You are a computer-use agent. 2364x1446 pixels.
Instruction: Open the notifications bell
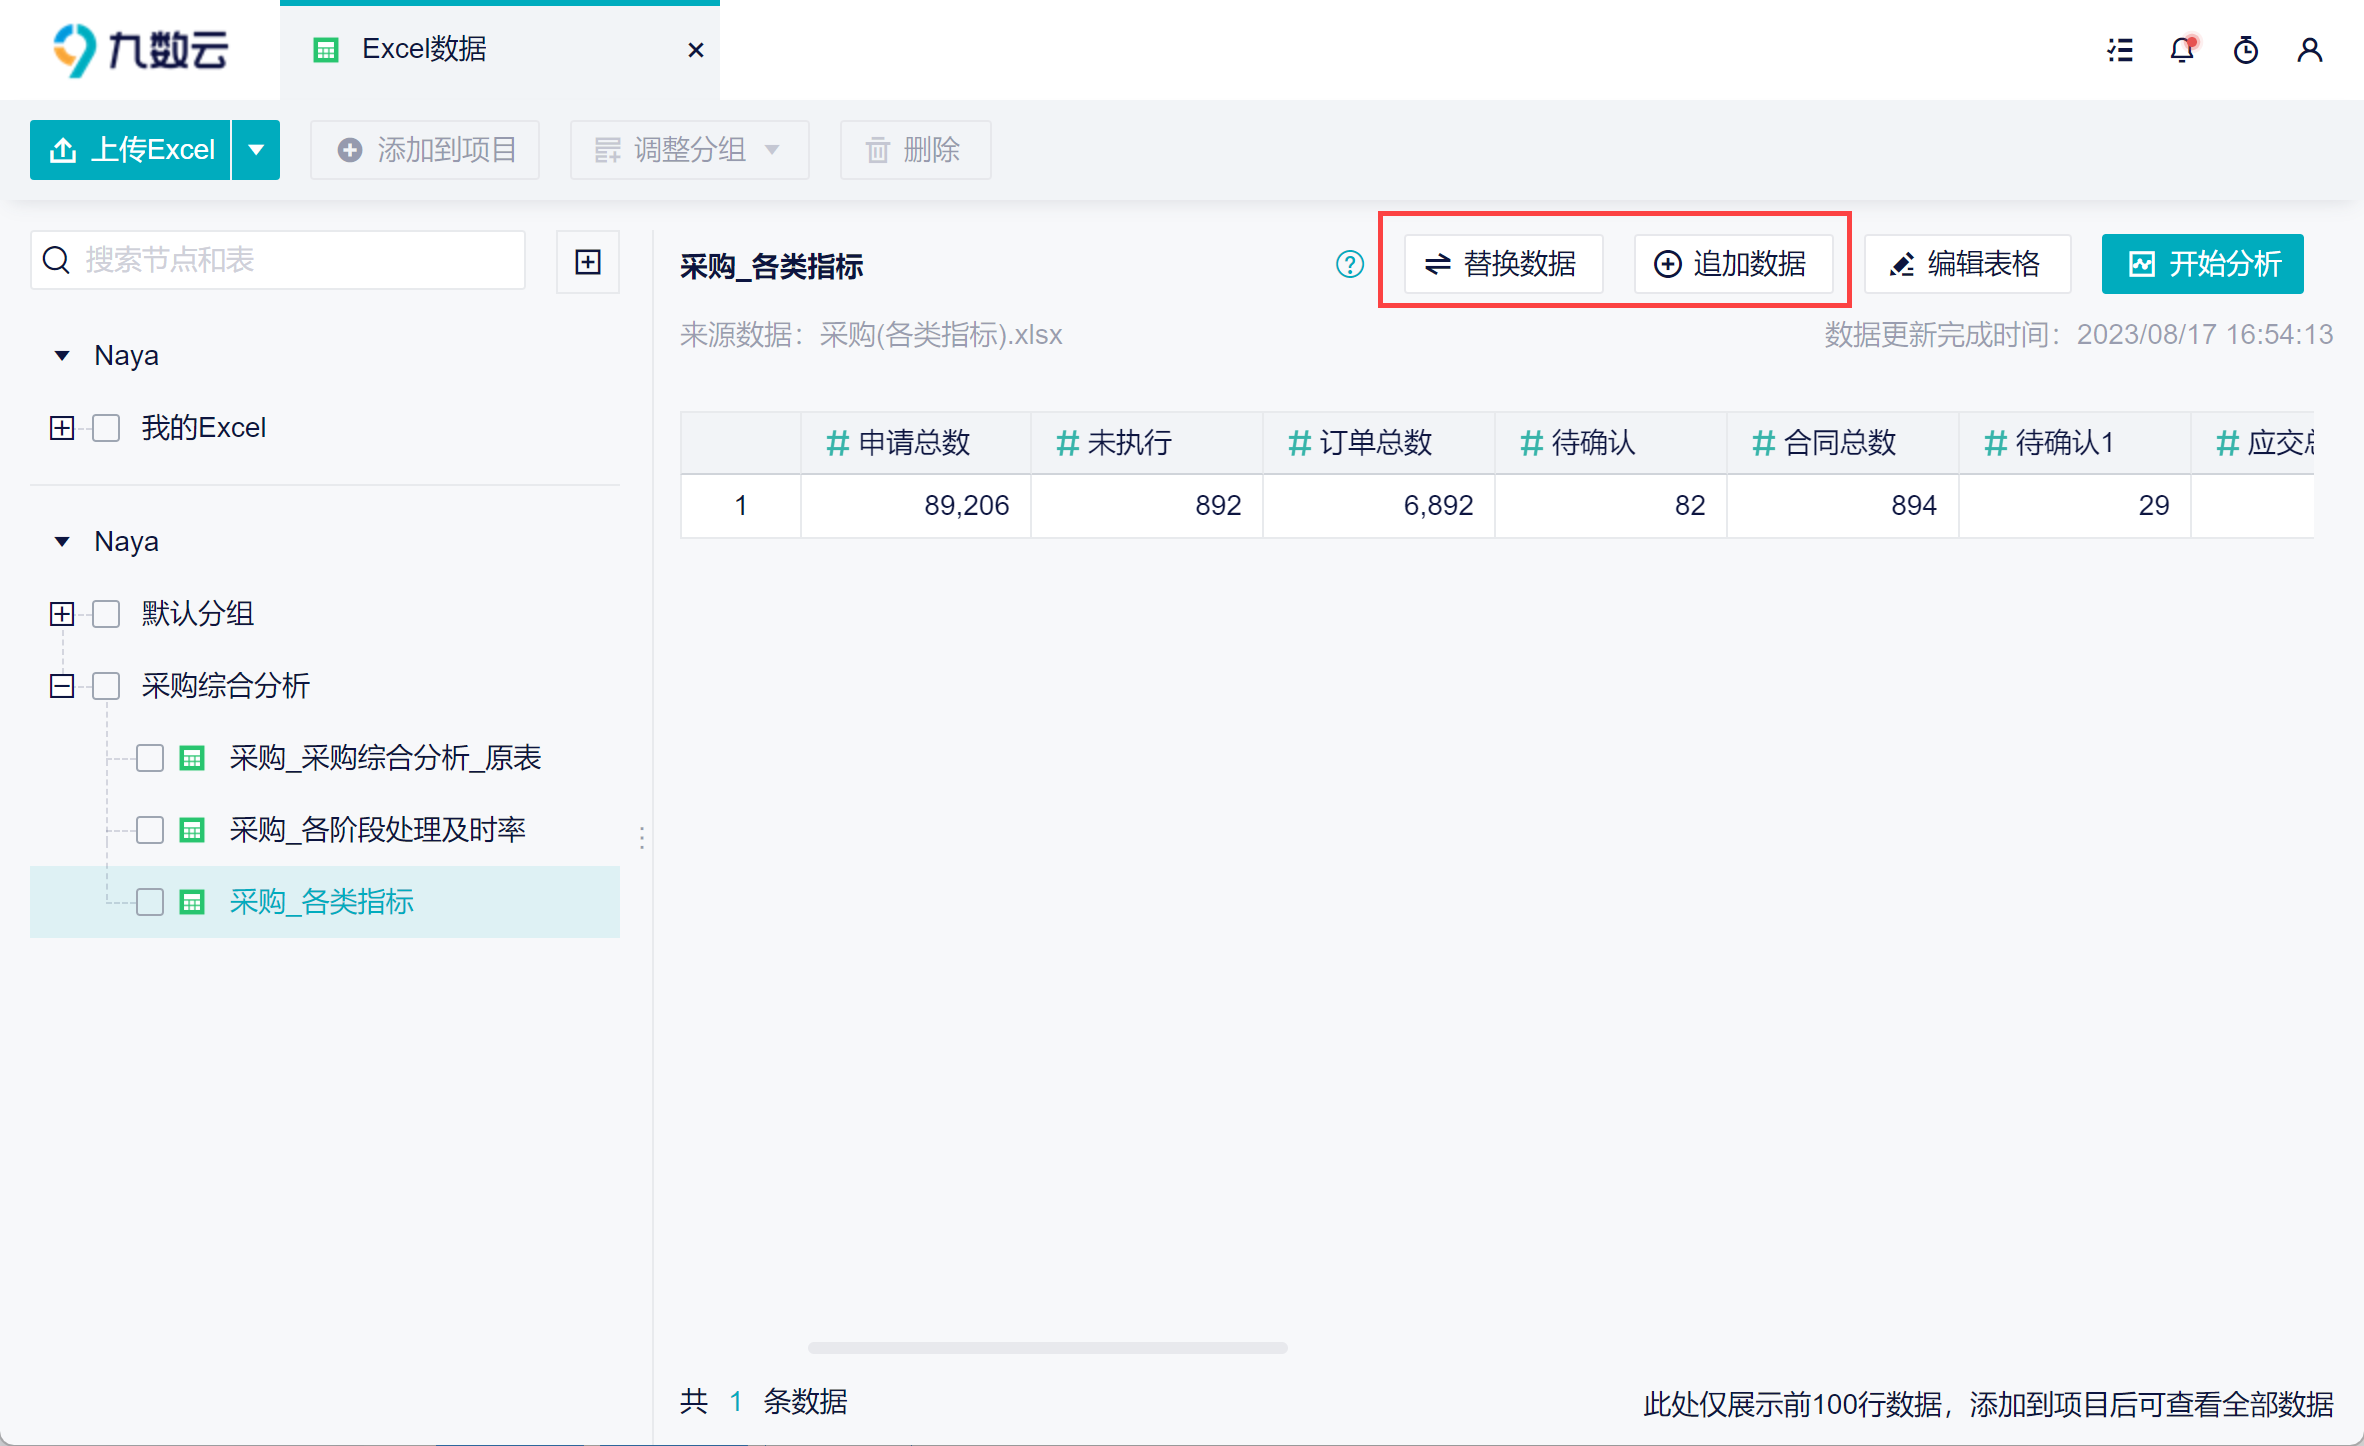point(2182,50)
